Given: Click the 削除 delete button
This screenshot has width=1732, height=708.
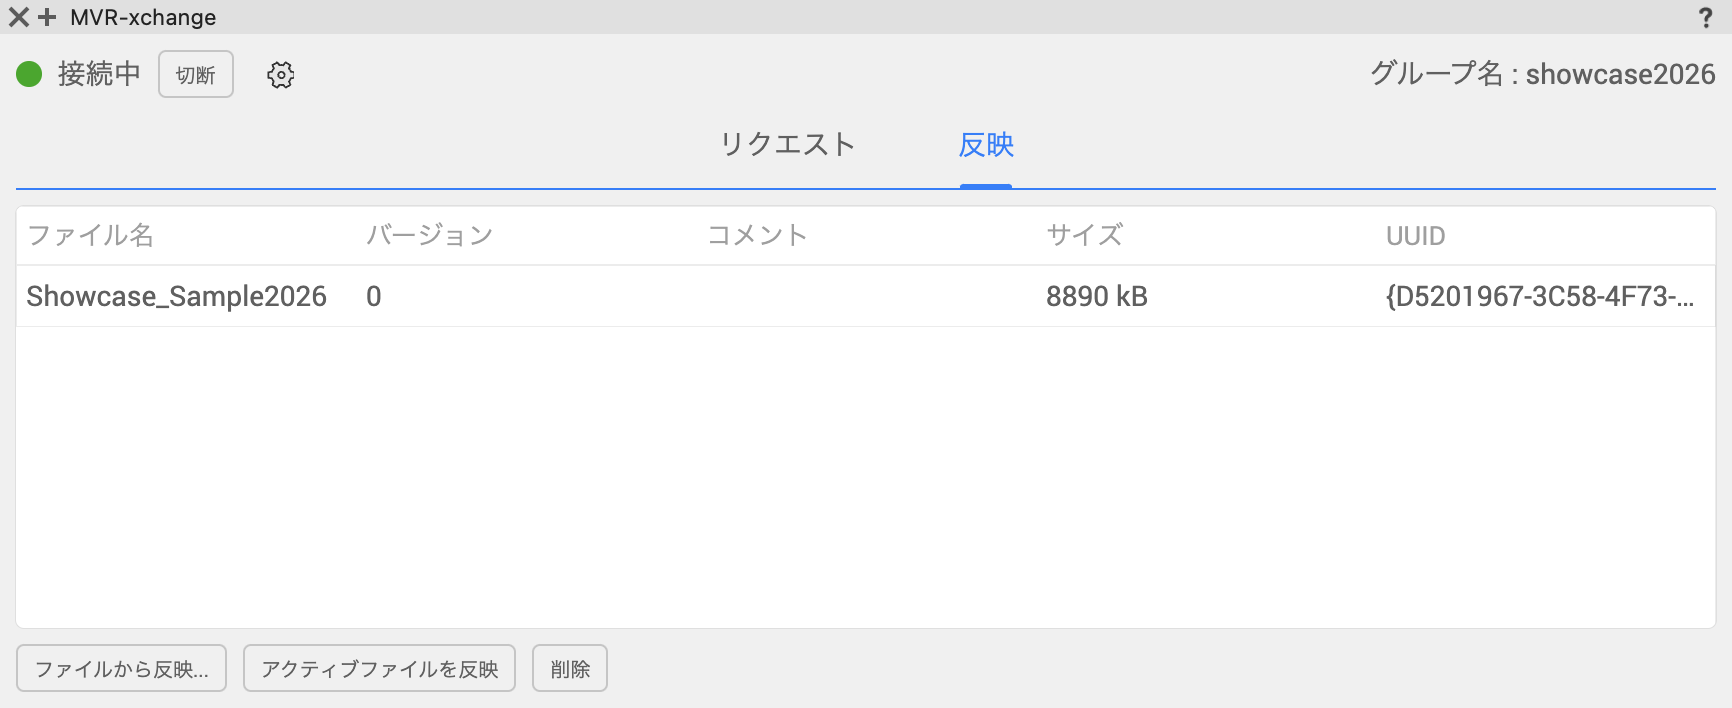Looking at the screenshot, I should (570, 669).
